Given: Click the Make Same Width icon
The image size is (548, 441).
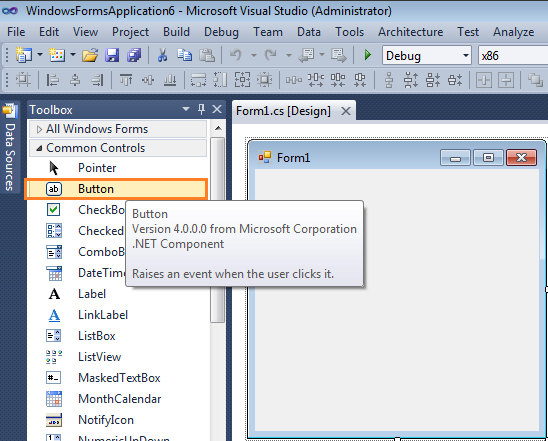Looking at the screenshot, I should (x=198, y=80).
